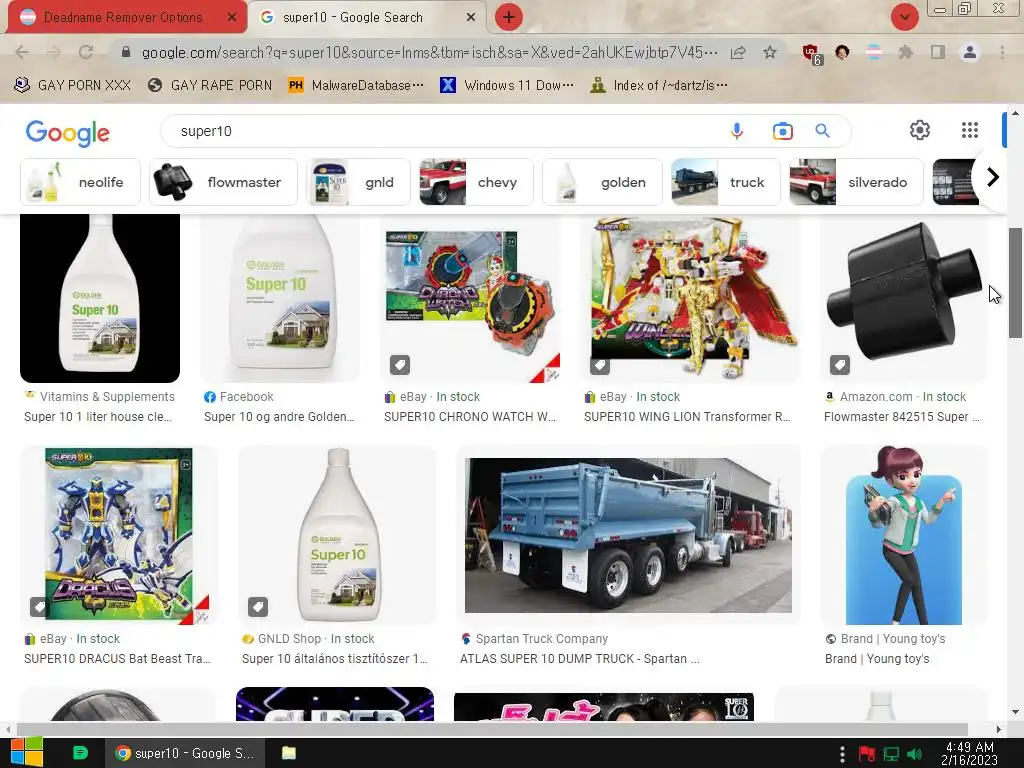
Task: Filter results by golden chip
Action: point(603,182)
